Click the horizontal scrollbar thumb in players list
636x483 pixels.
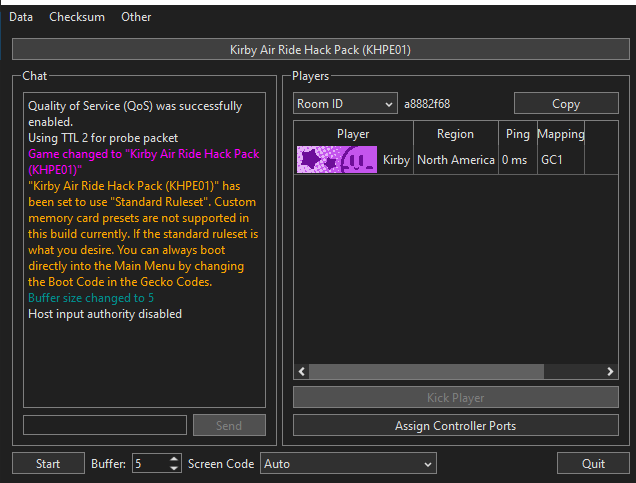[x=426, y=371]
